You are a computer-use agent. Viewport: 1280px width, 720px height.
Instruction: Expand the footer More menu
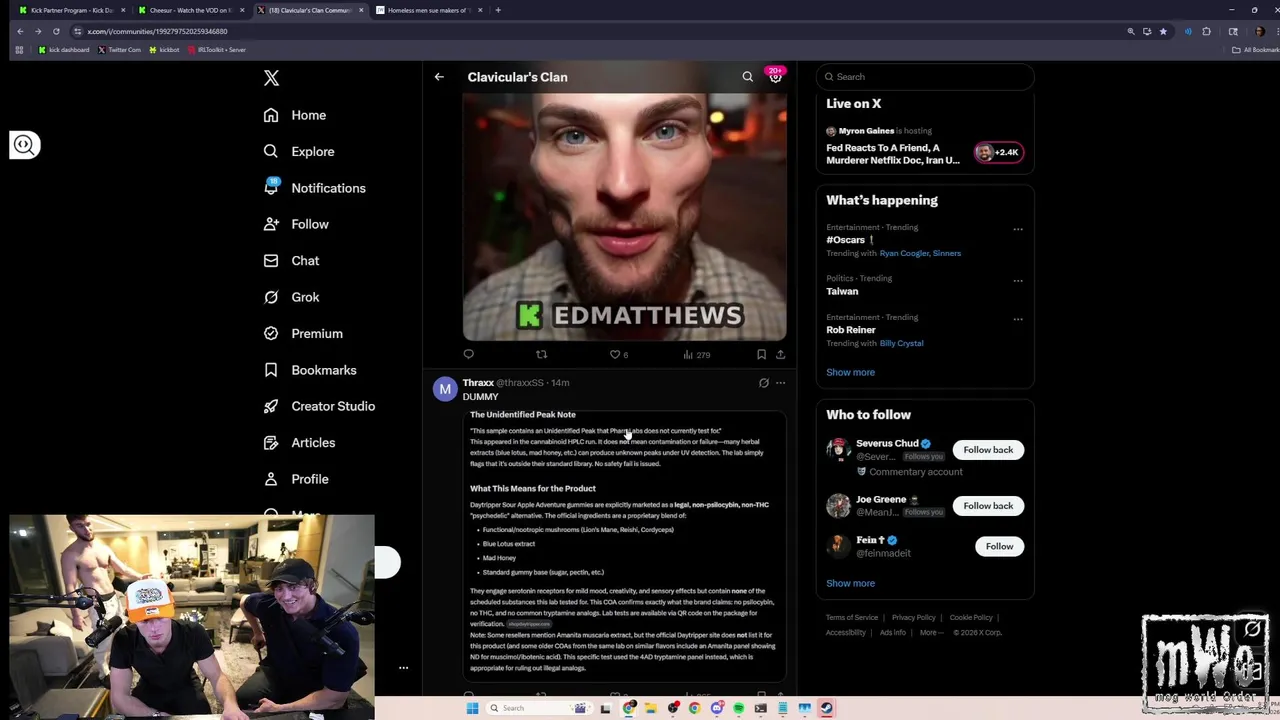click(930, 632)
